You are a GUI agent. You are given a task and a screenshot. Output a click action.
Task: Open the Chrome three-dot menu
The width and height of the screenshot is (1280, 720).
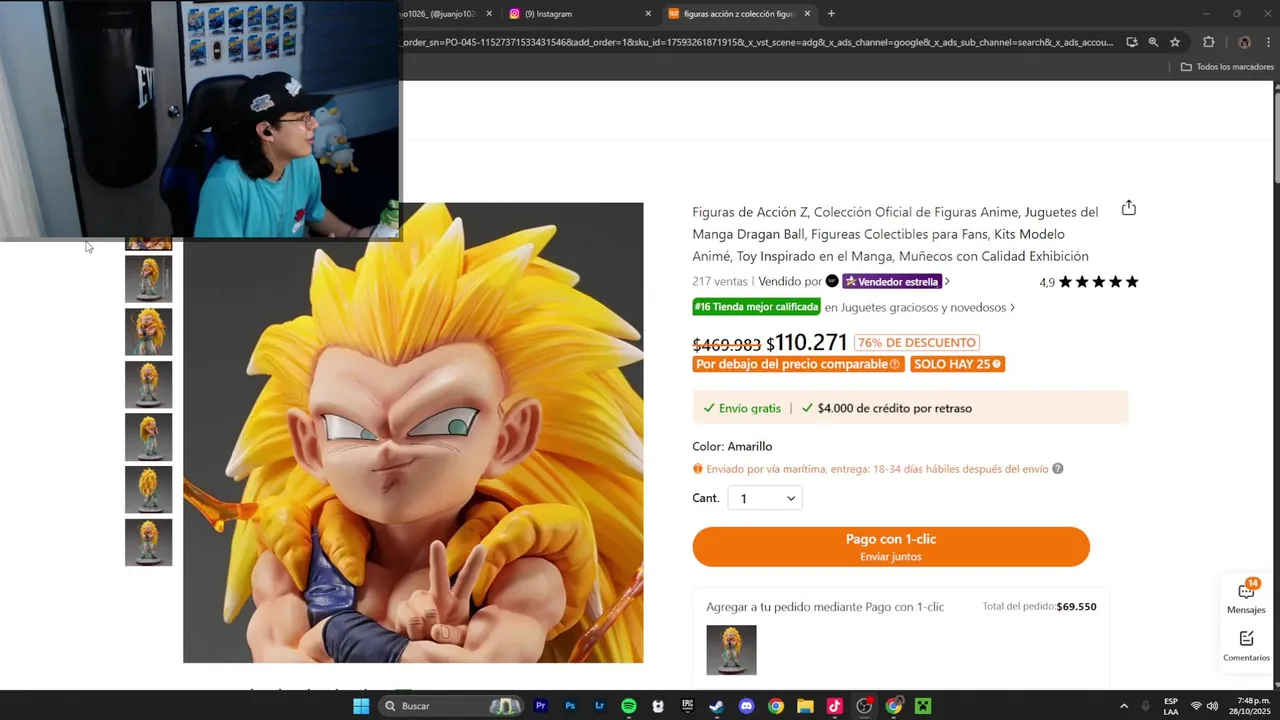(x=1268, y=42)
